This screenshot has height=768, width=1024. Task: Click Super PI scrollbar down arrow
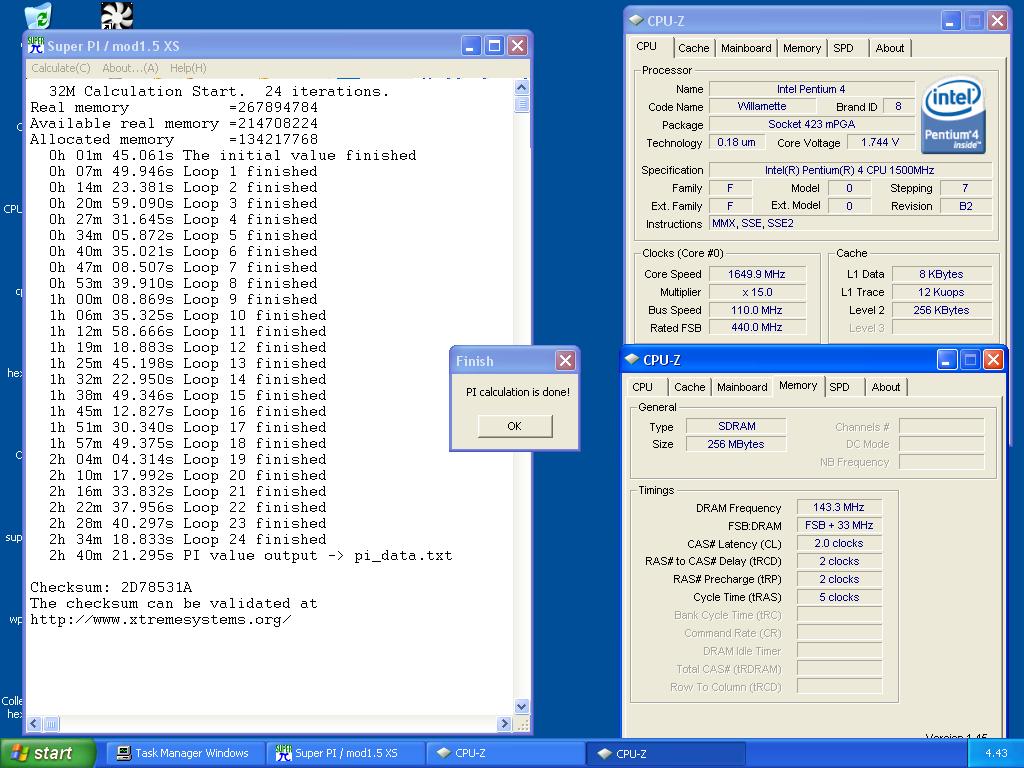[521, 706]
